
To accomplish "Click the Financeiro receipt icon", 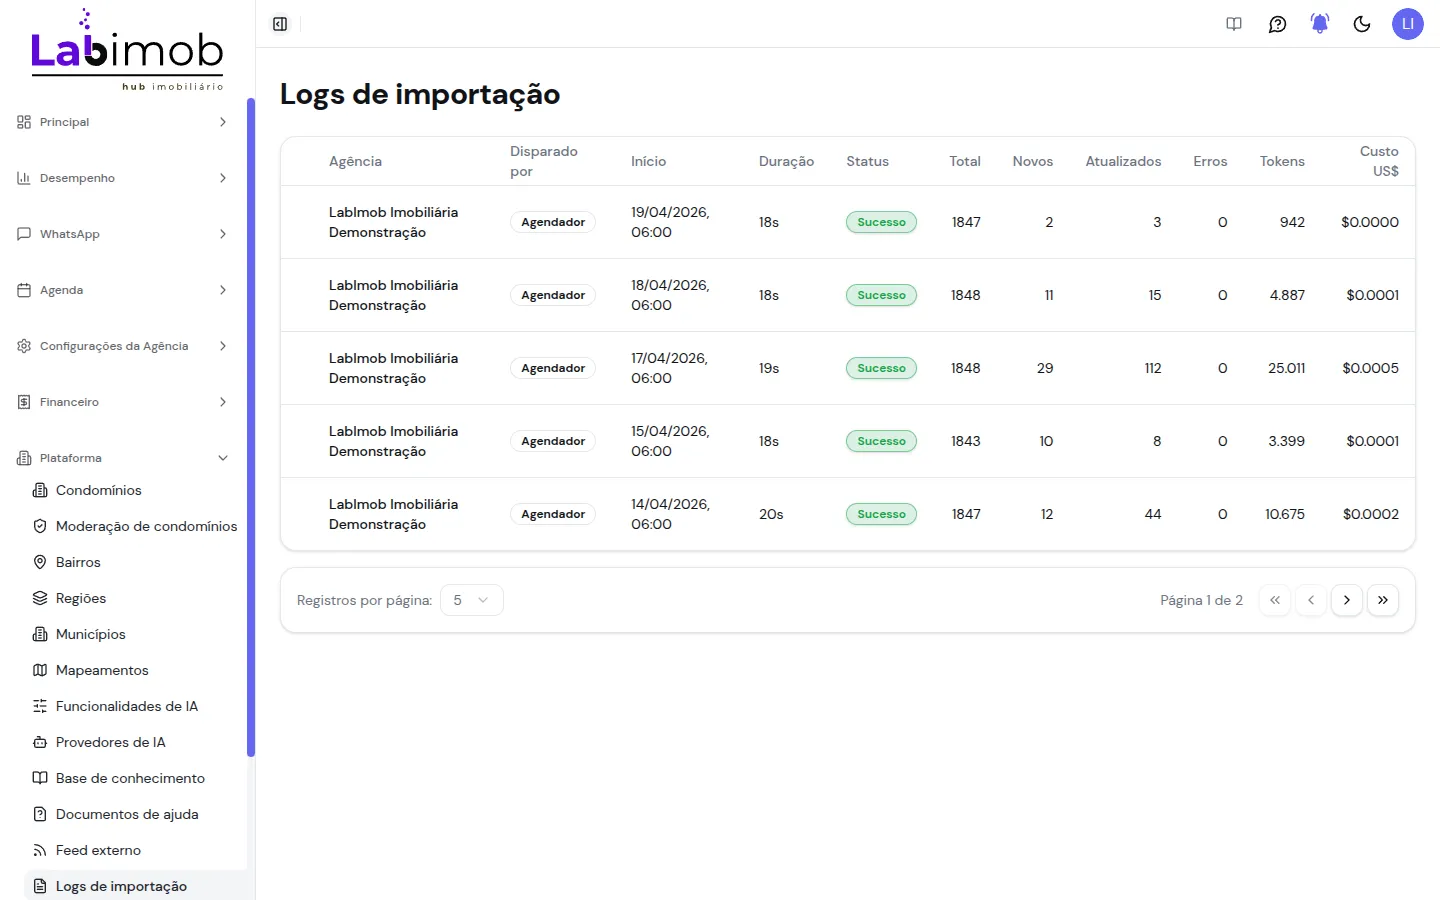I will point(24,402).
